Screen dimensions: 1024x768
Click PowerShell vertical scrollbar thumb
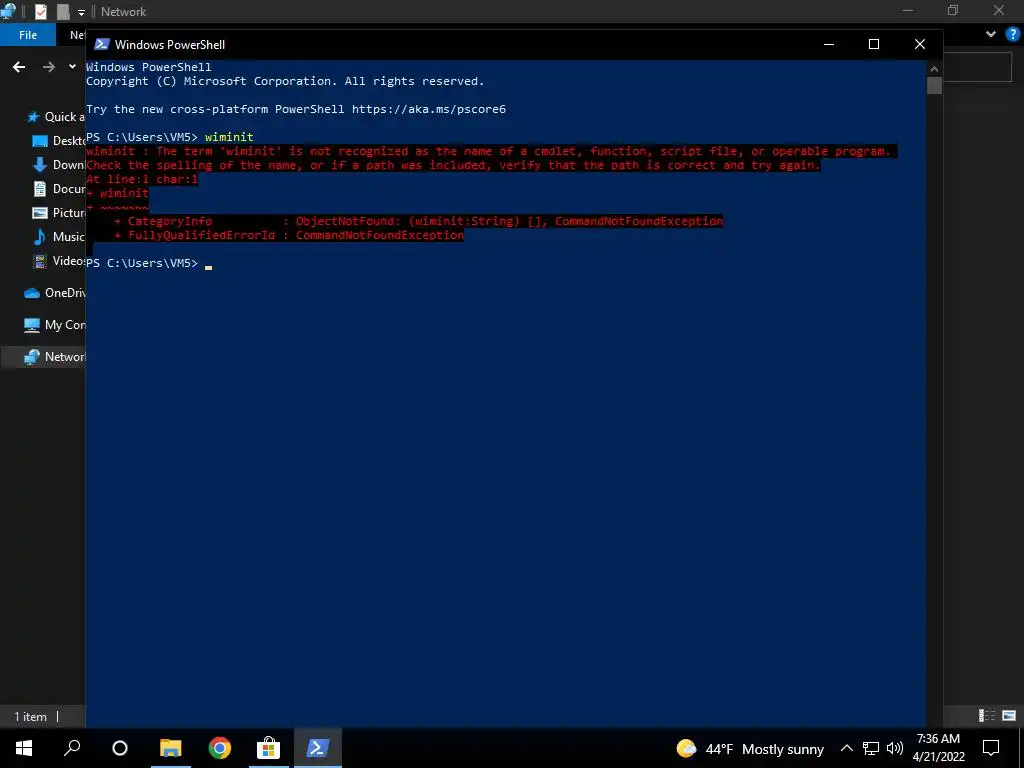pyautogui.click(x=934, y=86)
